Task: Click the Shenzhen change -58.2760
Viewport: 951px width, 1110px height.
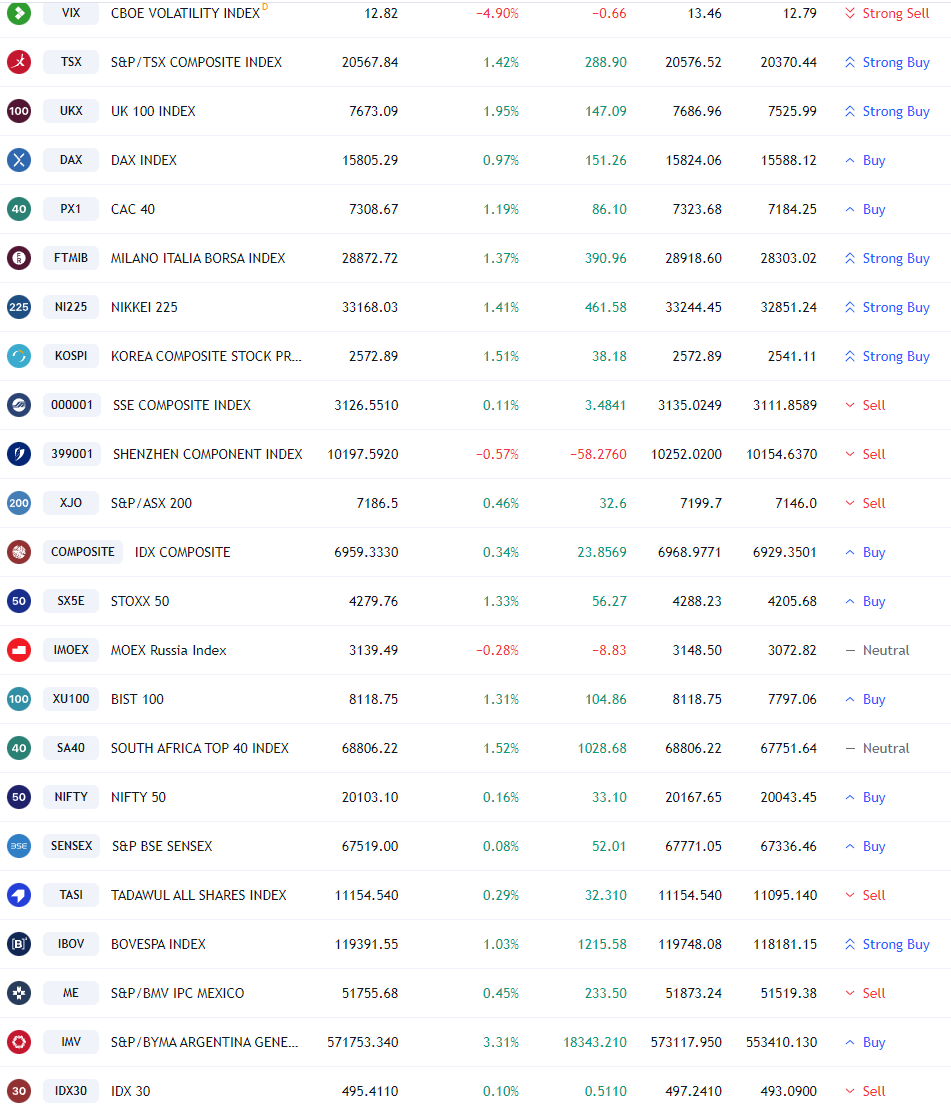Action: click(x=598, y=454)
